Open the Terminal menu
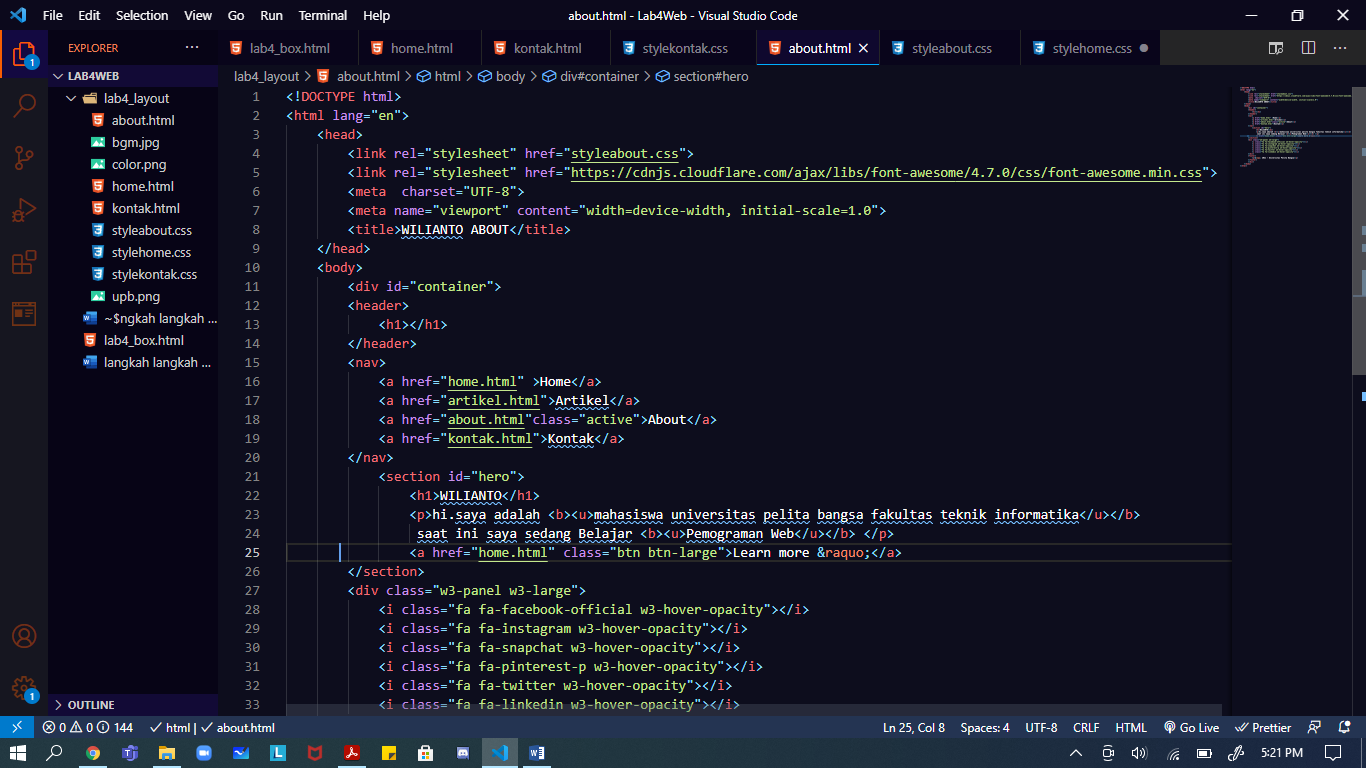This screenshot has width=1366, height=768. [322, 15]
